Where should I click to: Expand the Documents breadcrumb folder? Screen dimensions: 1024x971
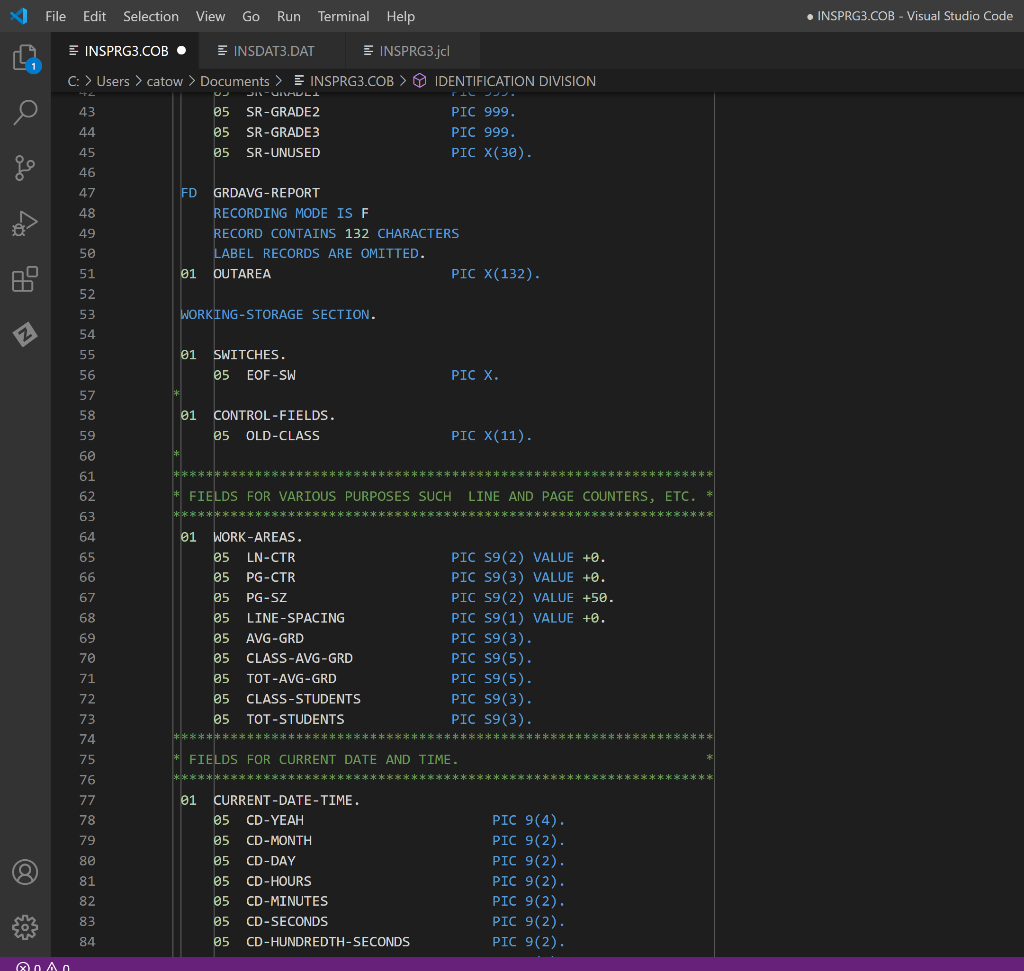tap(234, 81)
